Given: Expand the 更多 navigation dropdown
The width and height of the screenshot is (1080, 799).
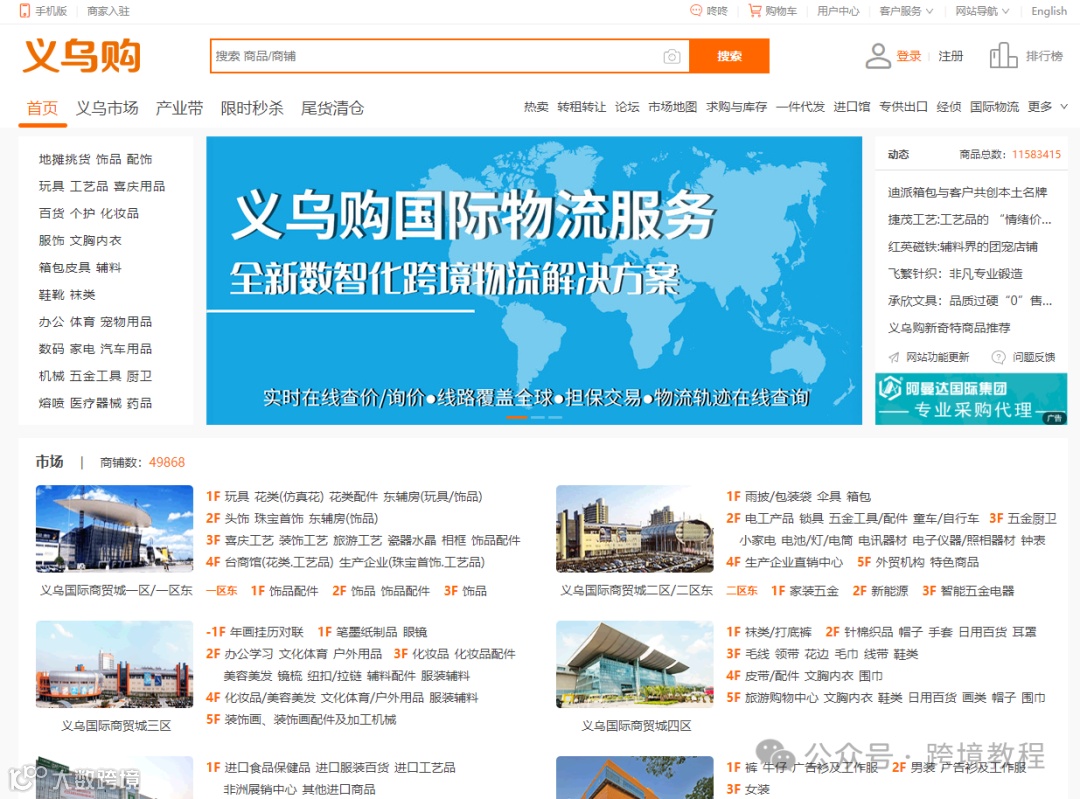Looking at the screenshot, I should (x=1048, y=107).
